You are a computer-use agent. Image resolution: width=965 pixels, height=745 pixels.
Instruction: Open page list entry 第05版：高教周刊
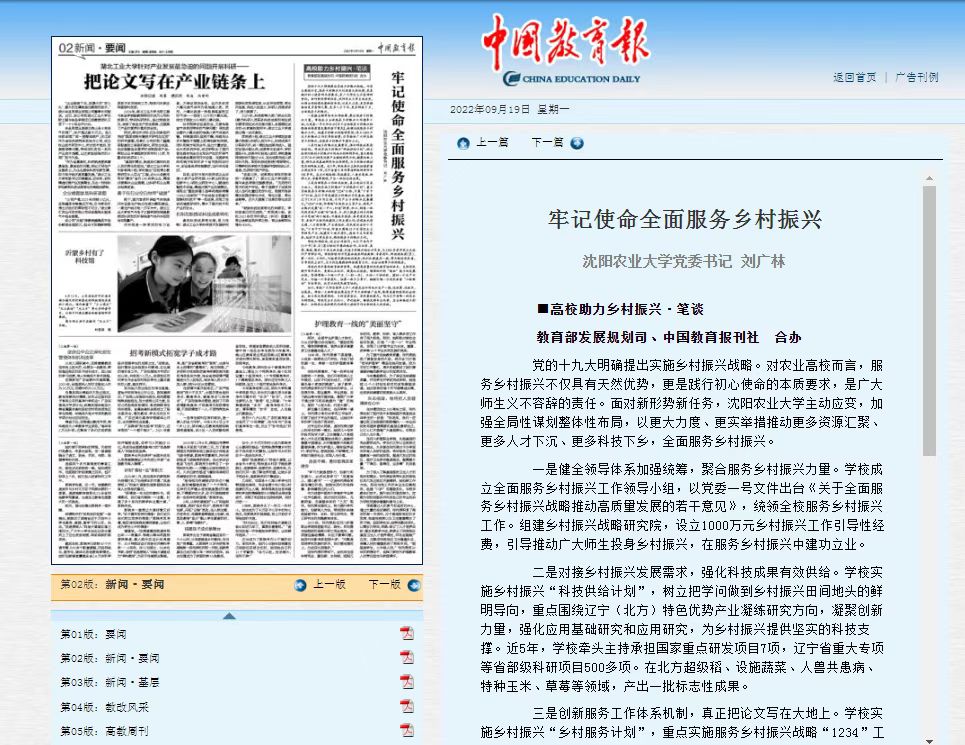[x=105, y=731]
